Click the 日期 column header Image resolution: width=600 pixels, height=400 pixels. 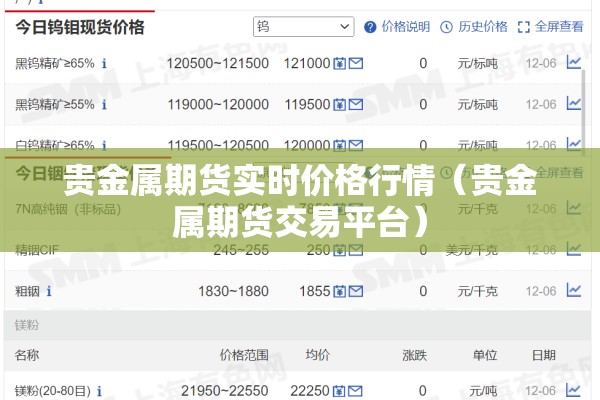click(x=544, y=355)
